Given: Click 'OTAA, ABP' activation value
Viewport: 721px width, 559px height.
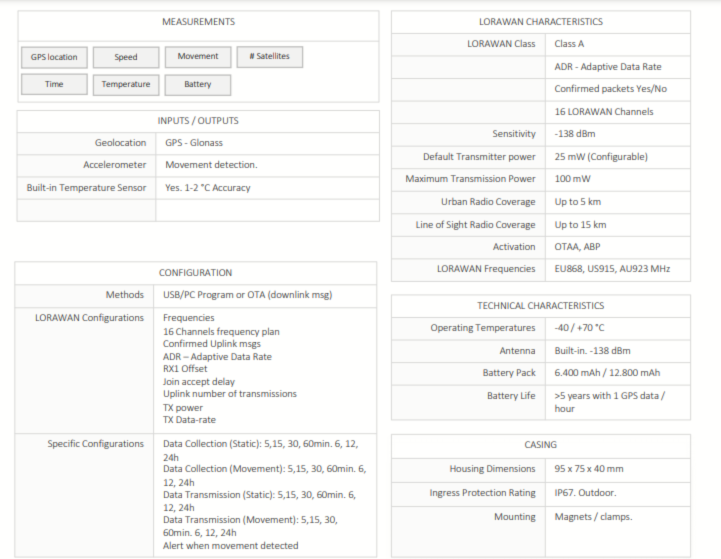Looking at the screenshot, I should coord(578,247).
